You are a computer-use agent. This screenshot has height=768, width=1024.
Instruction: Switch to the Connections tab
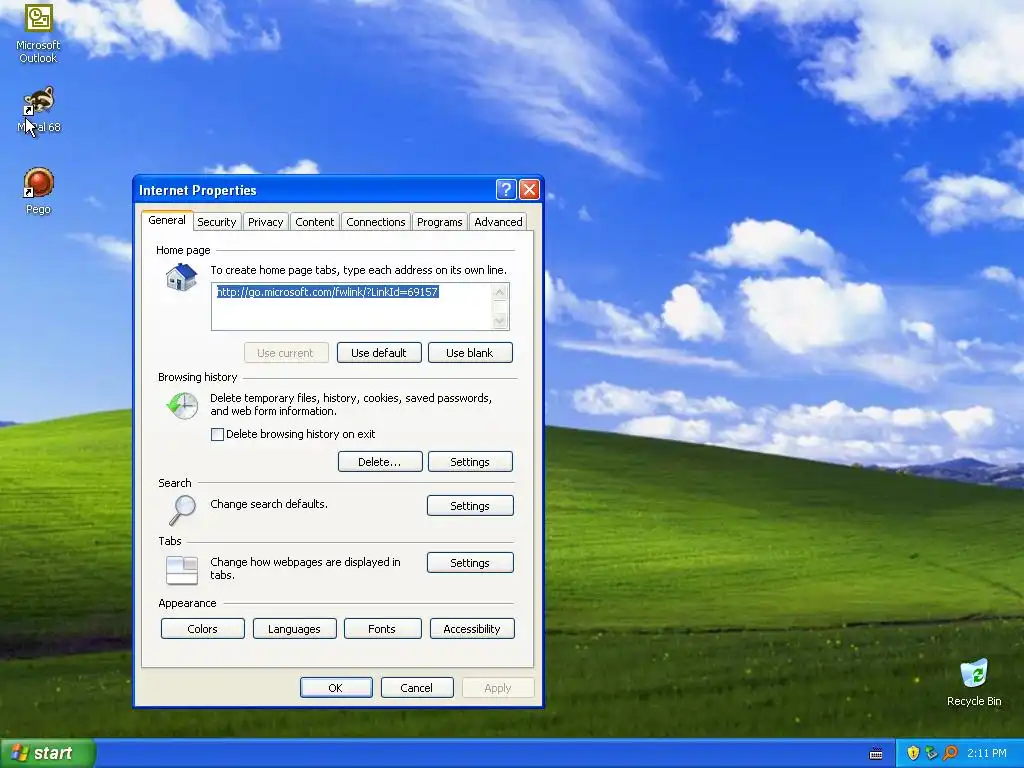point(376,222)
